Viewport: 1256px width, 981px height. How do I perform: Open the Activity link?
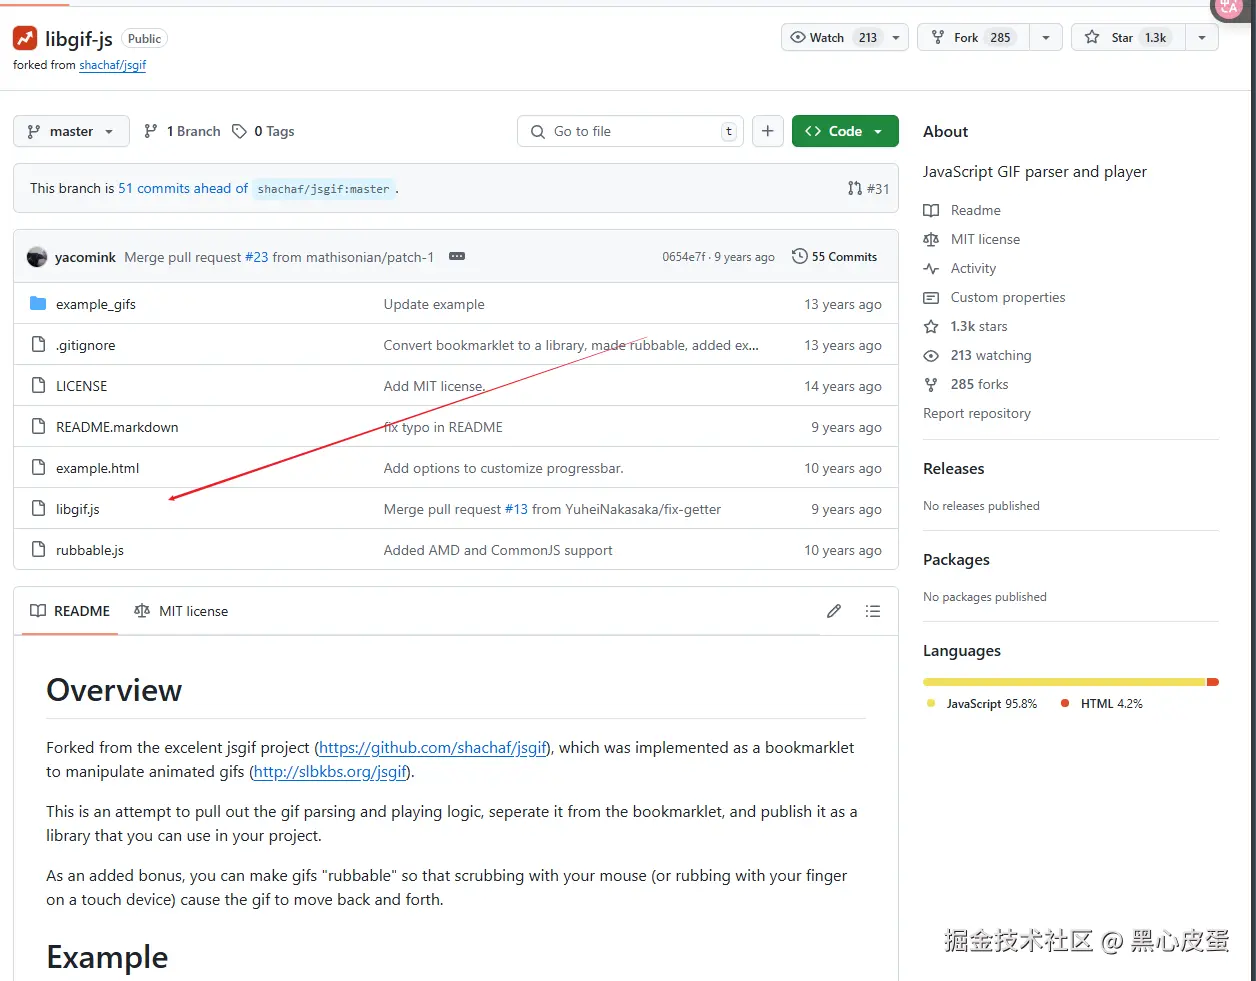(973, 268)
